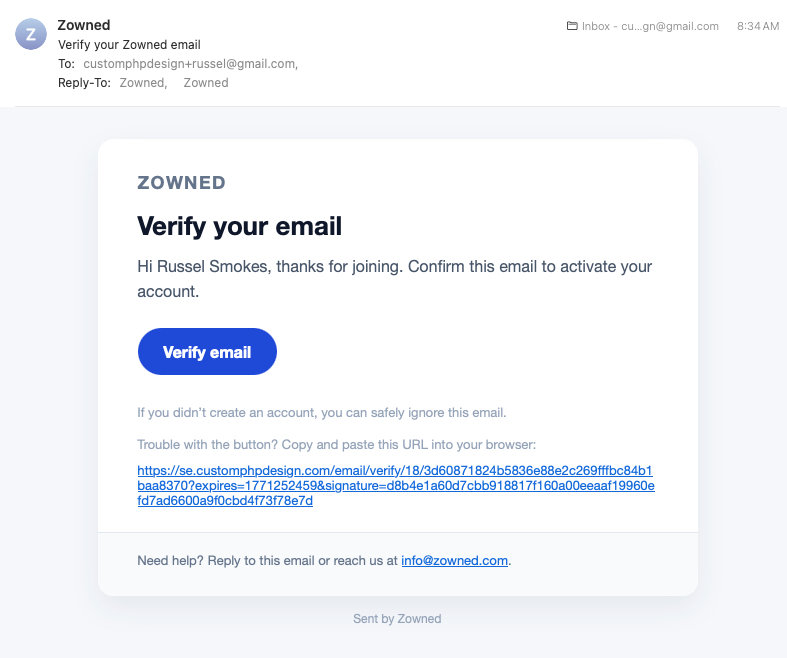
Task: Click the subject line Verify your Zowned email
Action: tap(129, 45)
